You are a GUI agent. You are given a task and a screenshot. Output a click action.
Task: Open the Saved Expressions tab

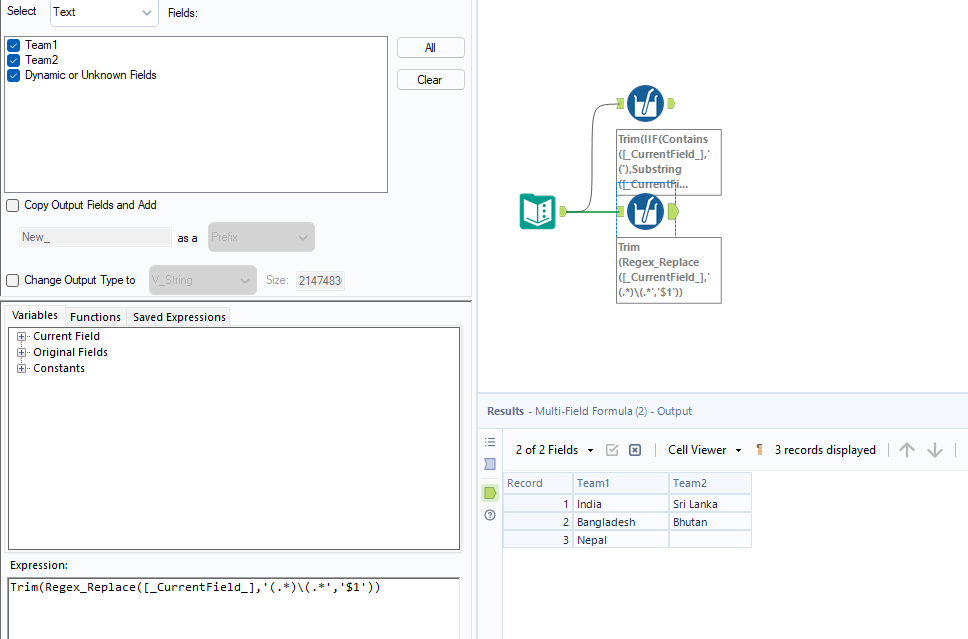pyautogui.click(x=178, y=316)
